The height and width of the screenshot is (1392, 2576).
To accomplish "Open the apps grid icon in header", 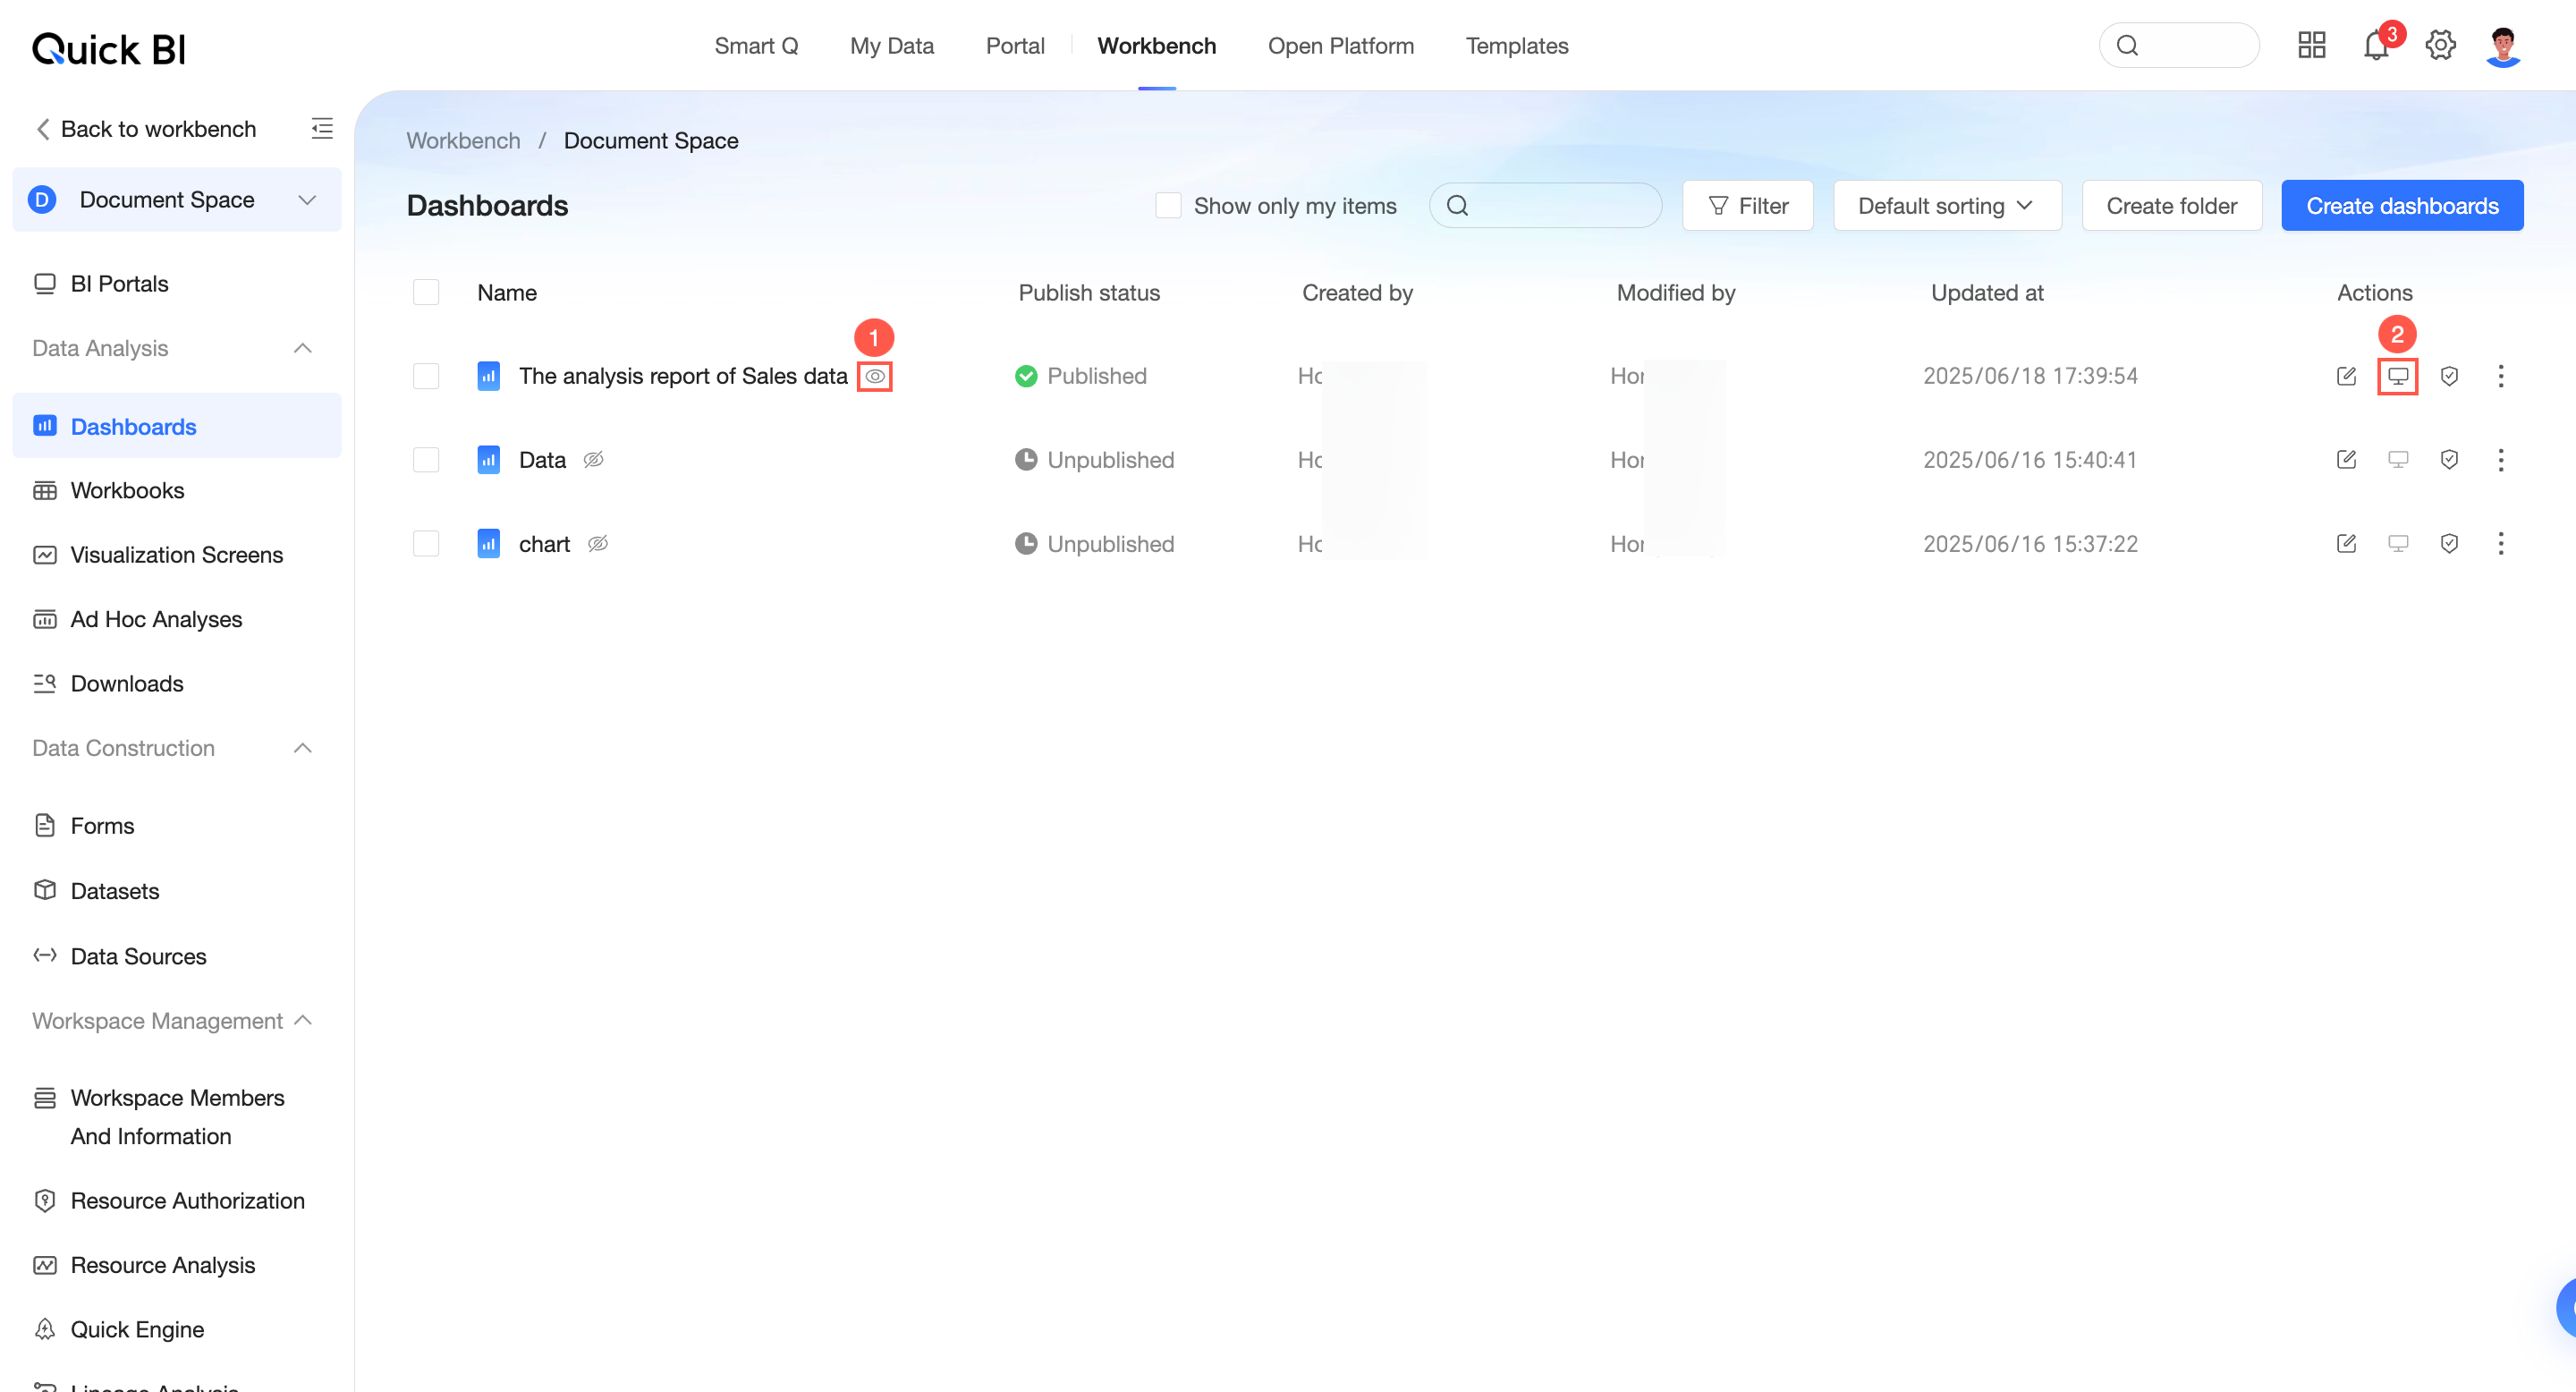I will click(2311, 46).
